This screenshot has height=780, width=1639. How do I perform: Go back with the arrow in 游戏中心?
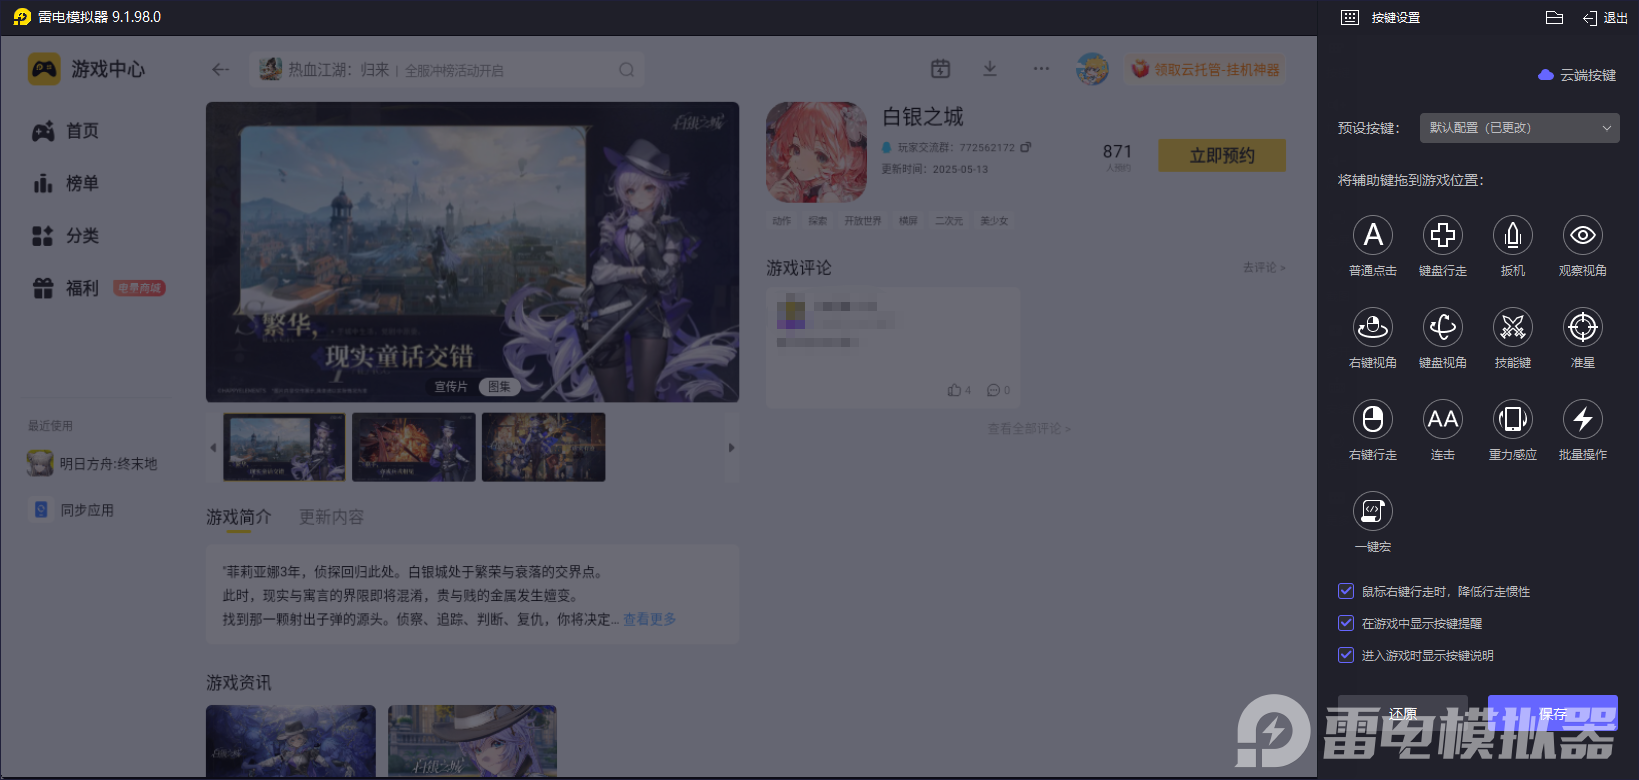tap(221, 69)
